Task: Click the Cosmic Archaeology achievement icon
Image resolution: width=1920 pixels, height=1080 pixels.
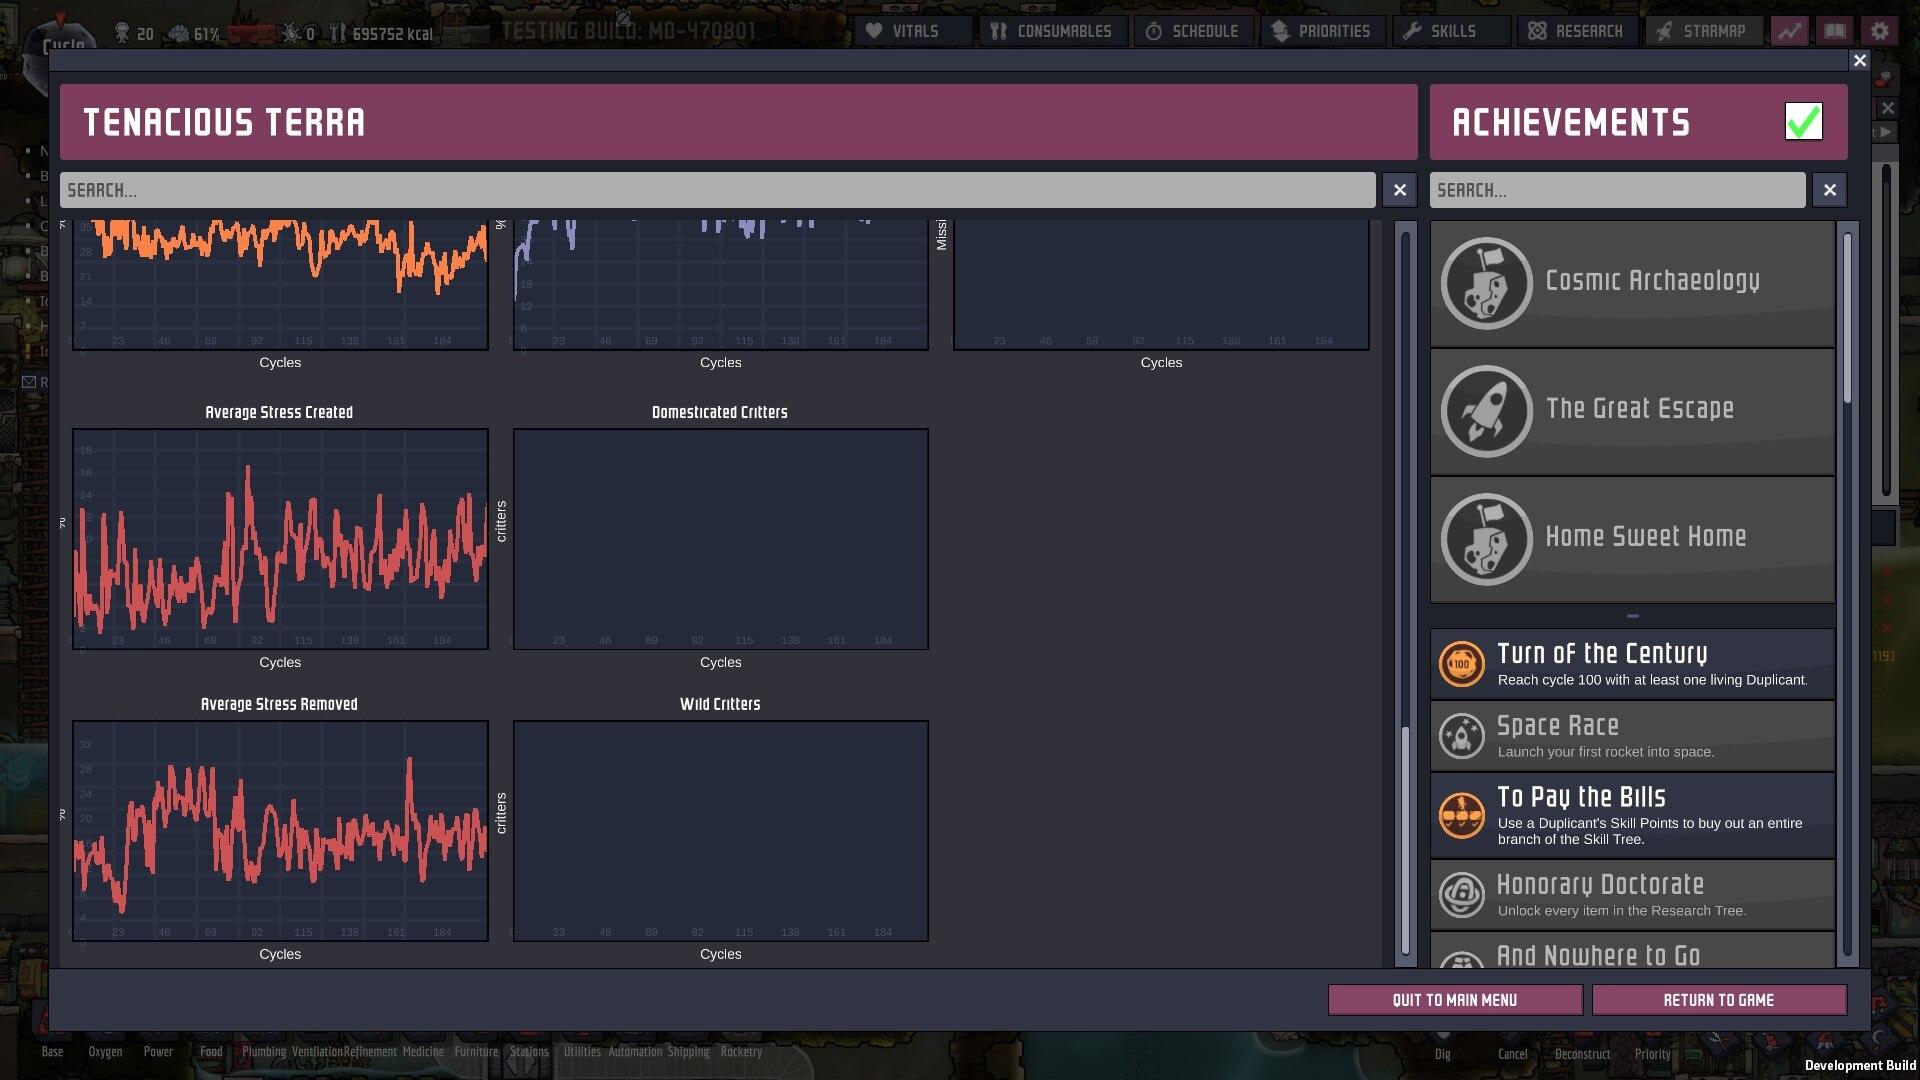Action: pyautogui.click(x=1486, y=283)
